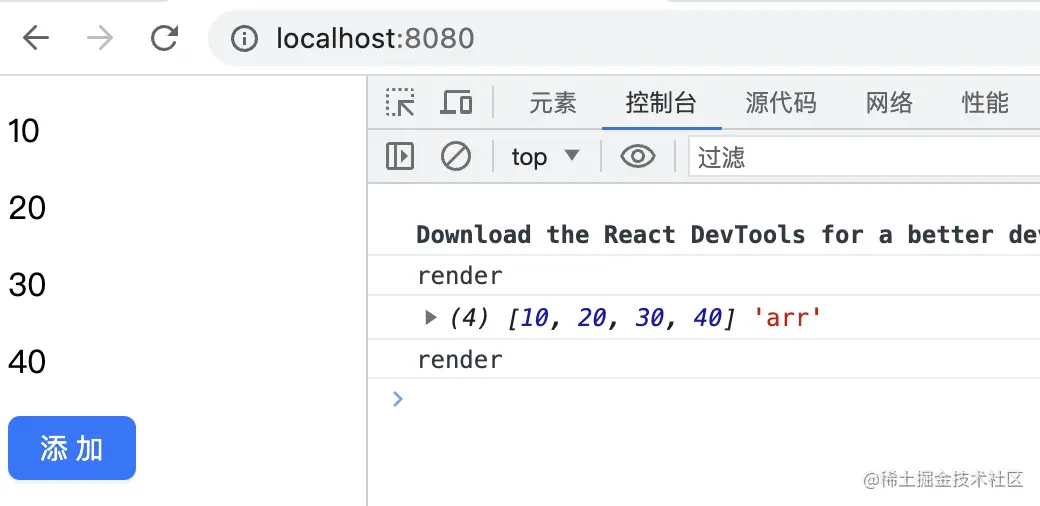Image resolution: width=1040 pixels, height=506 pixels.
Task: Open the top context dropdown
Action: pos(545,157)
